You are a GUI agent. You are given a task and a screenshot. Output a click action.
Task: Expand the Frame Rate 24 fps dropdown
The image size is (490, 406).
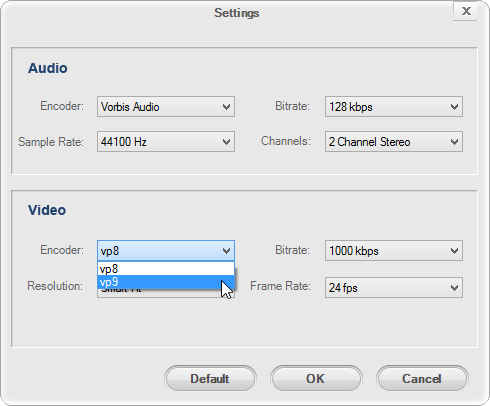(x=394, y=287)
